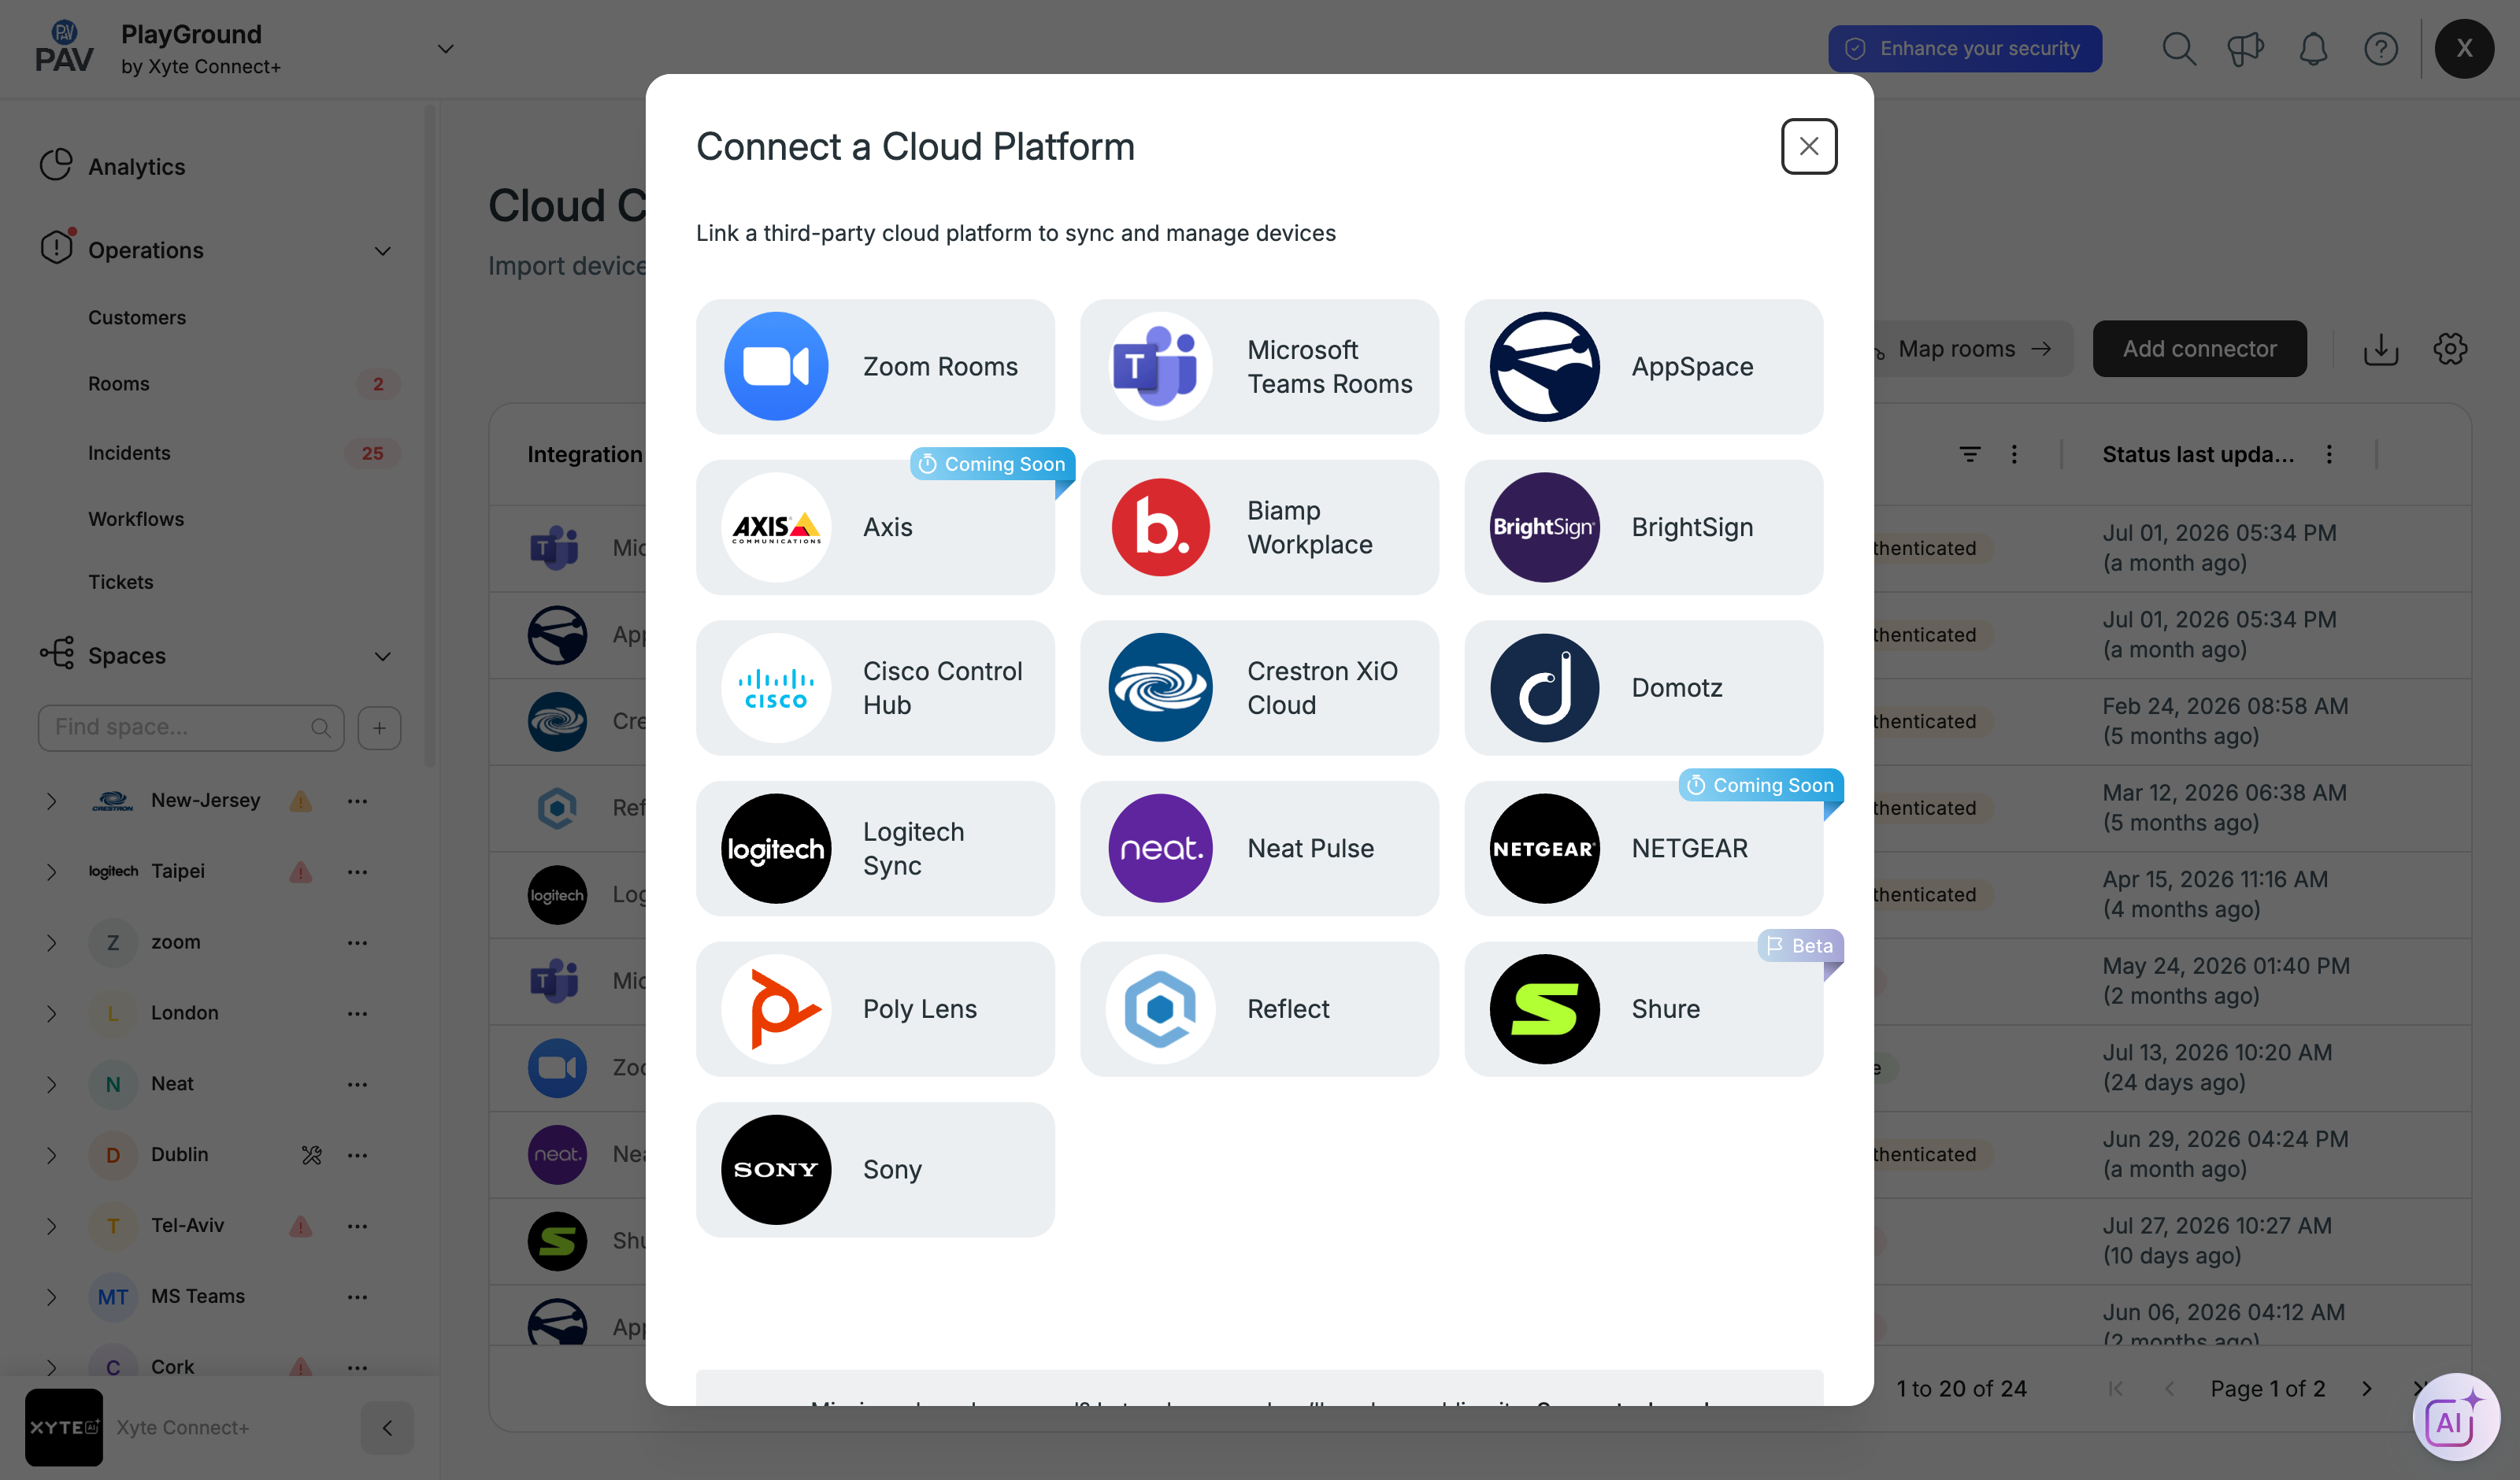
Task: Open the notifications bell
Action: coord(2313,48)
